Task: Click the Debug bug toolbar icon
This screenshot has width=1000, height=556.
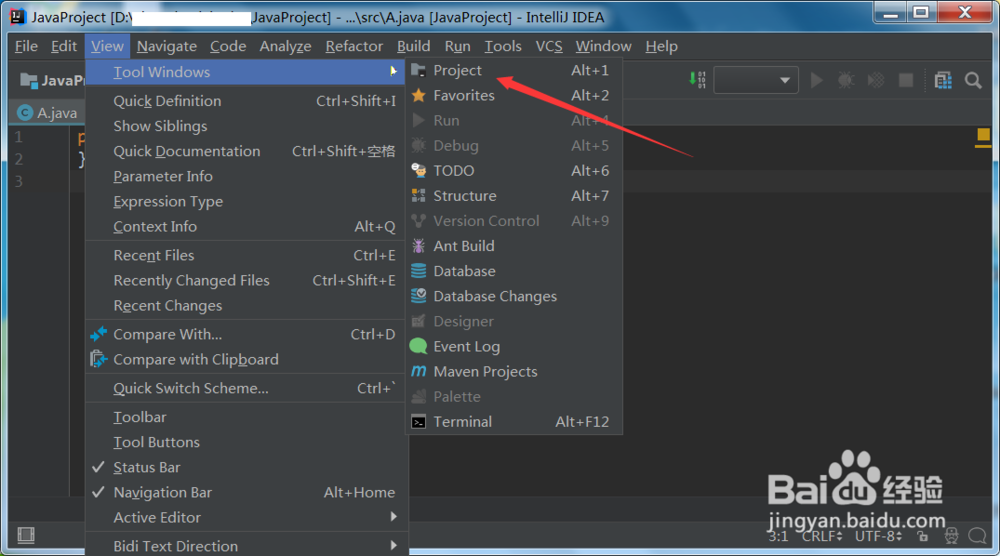Action: (846, 80)
